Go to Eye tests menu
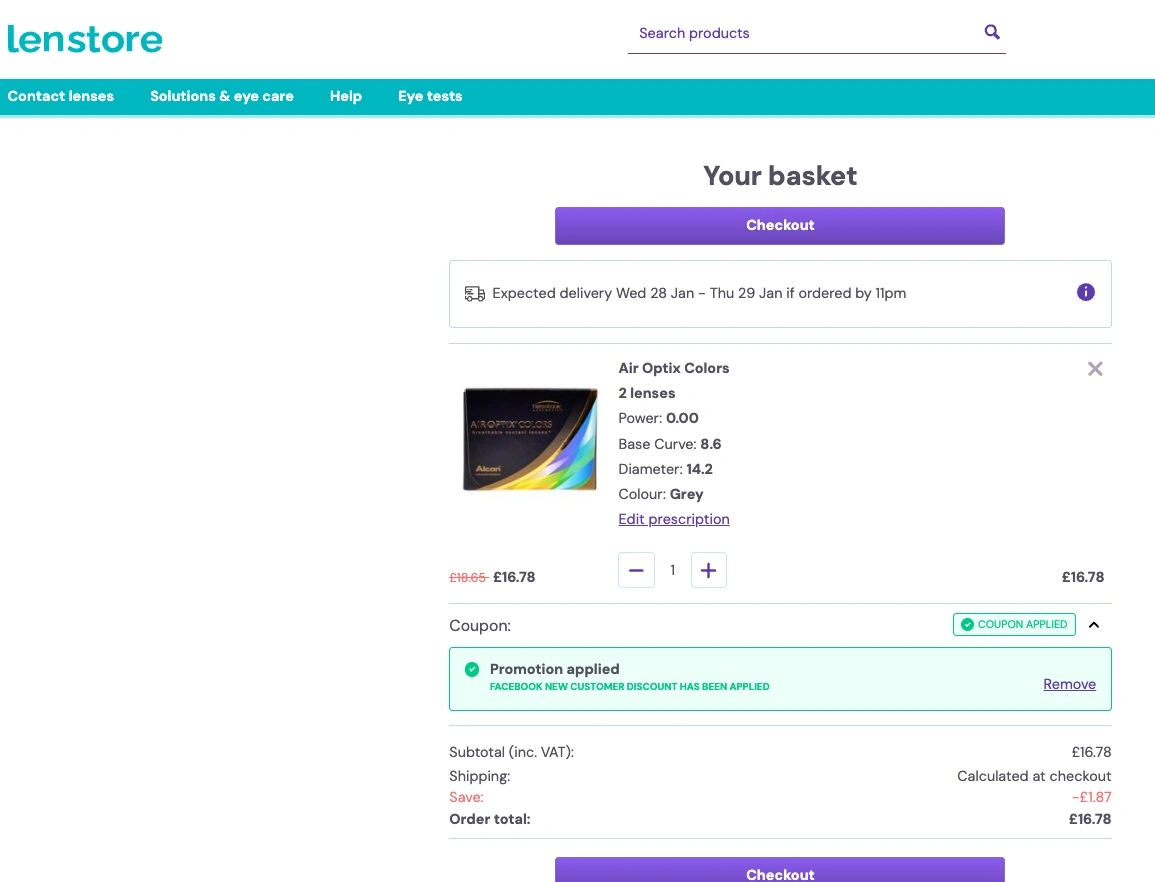The height and width of the screenshot is (882, 1155). 430,96
